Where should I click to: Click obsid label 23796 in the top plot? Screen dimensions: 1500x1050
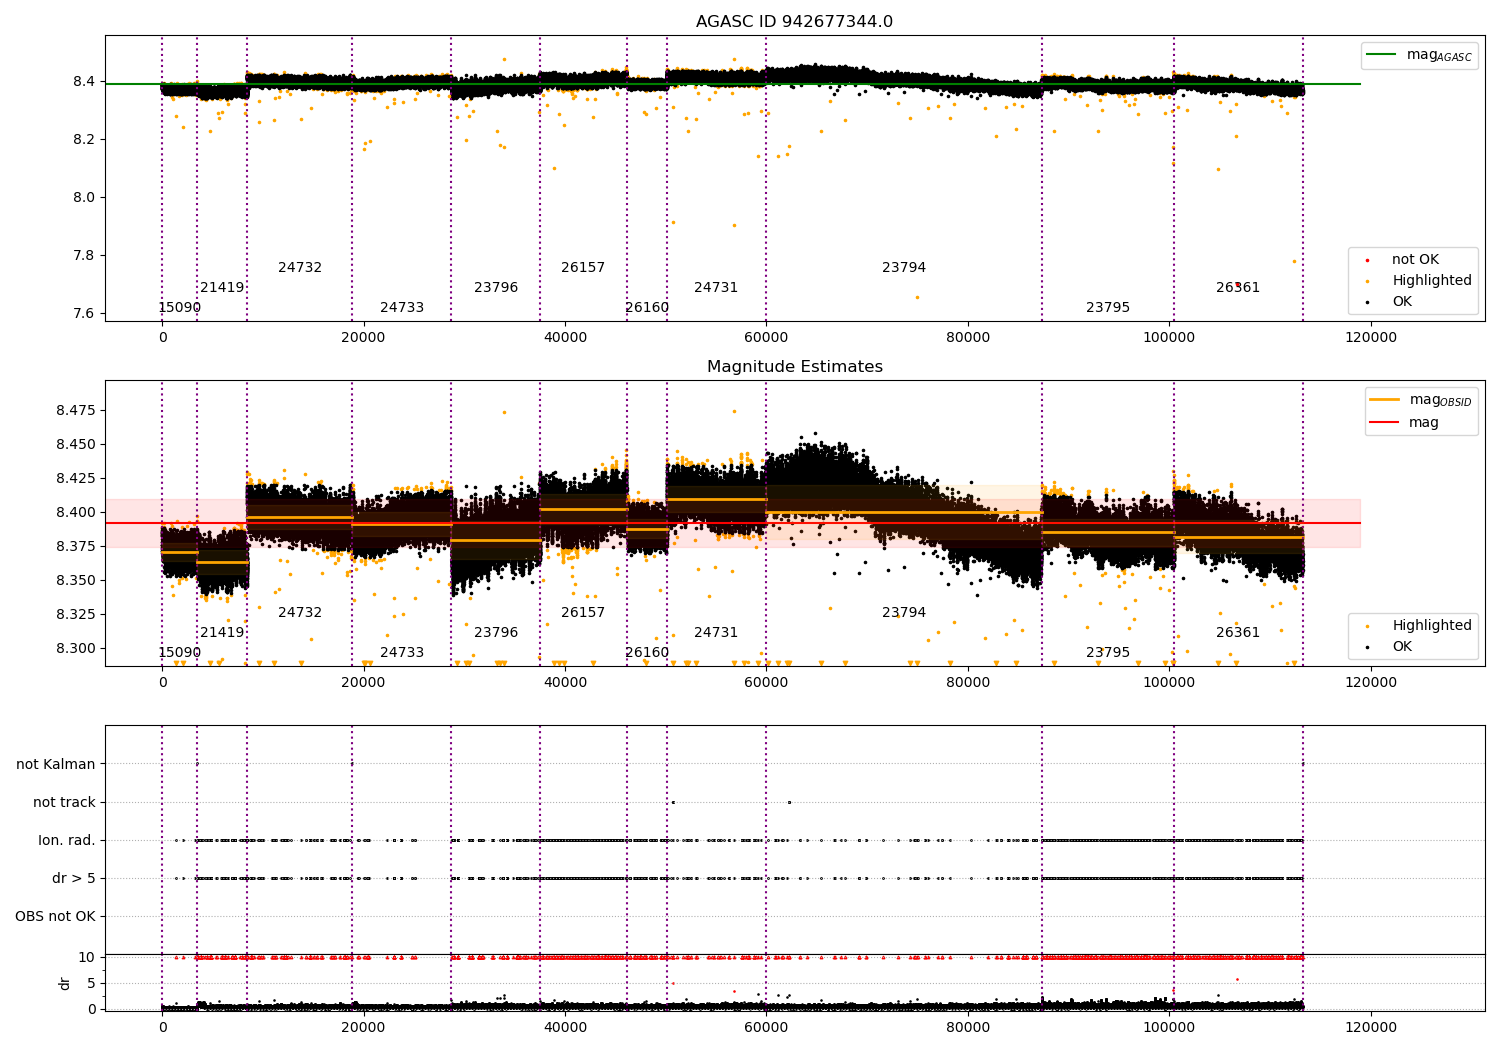[x=496, y=288]
